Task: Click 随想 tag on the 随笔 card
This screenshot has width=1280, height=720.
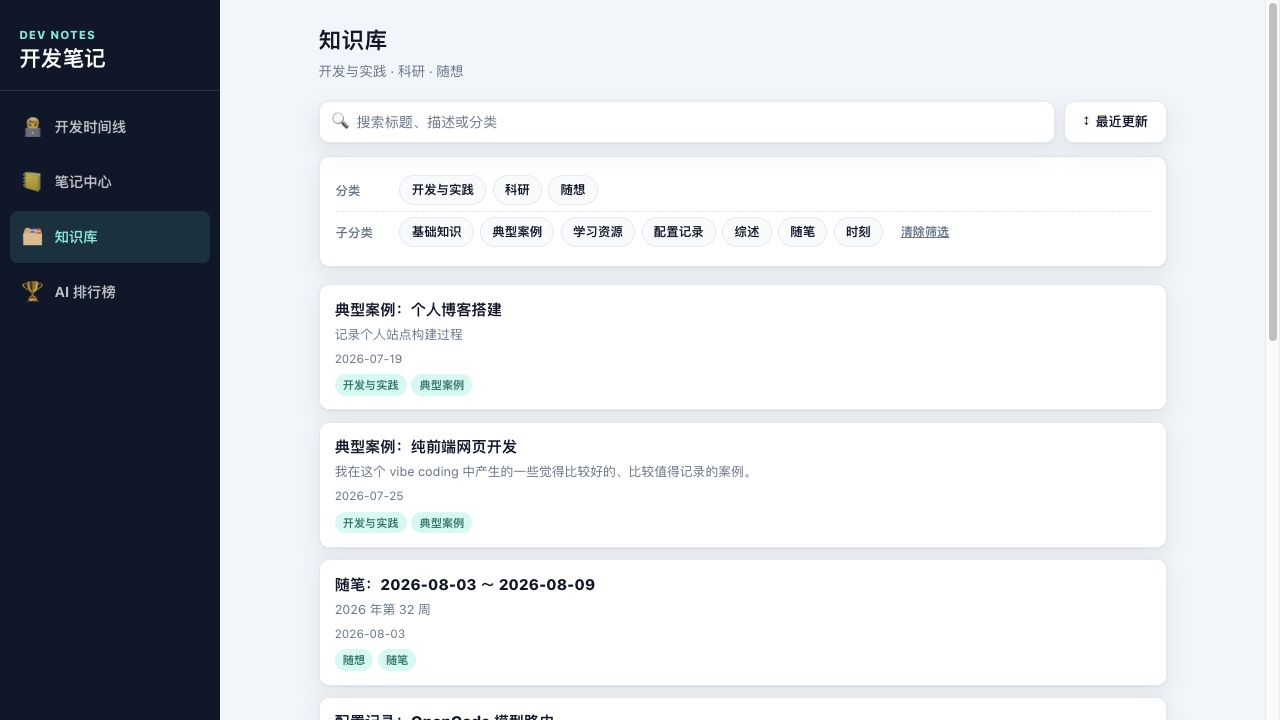Action: click(x=354, y=660)
